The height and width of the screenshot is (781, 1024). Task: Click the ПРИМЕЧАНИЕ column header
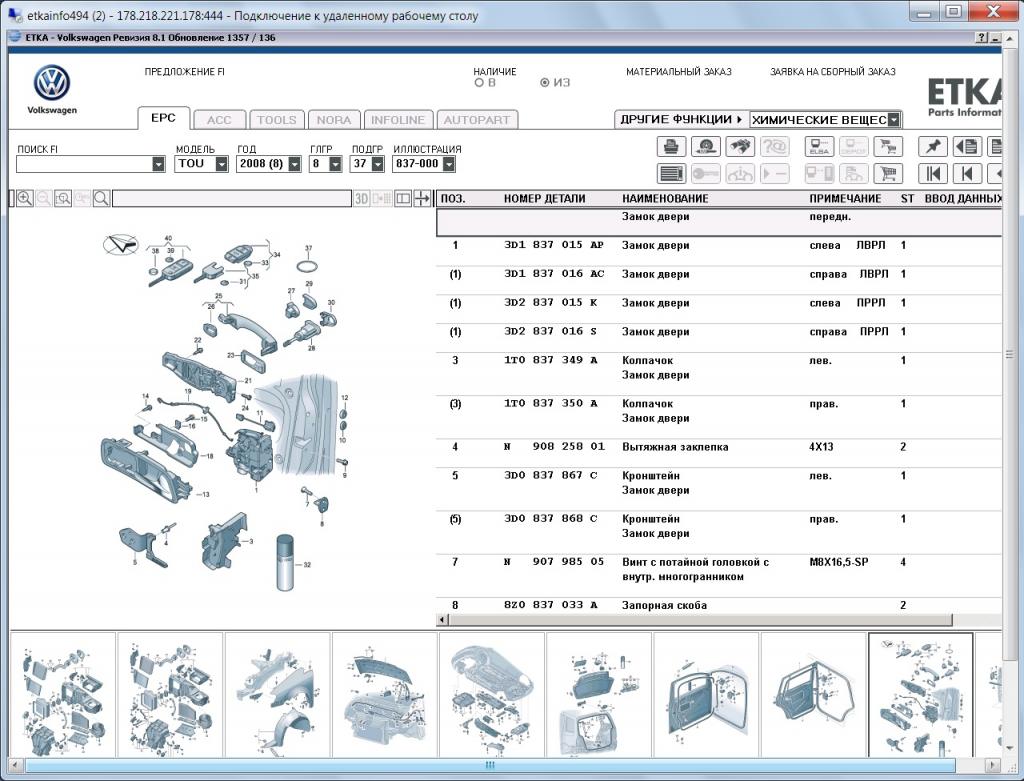(x=845, y=199)
